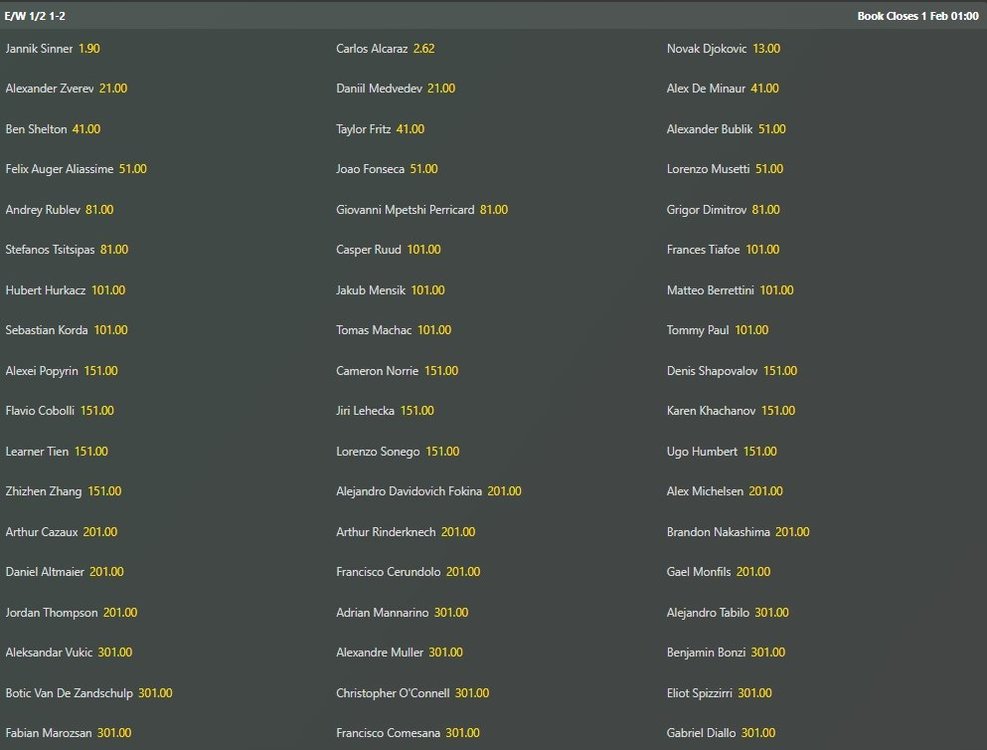The width and height of the screenshot is (987, 750).
Task: Select Jakub Mensik odds 101.00
Action: pos(428,290)
